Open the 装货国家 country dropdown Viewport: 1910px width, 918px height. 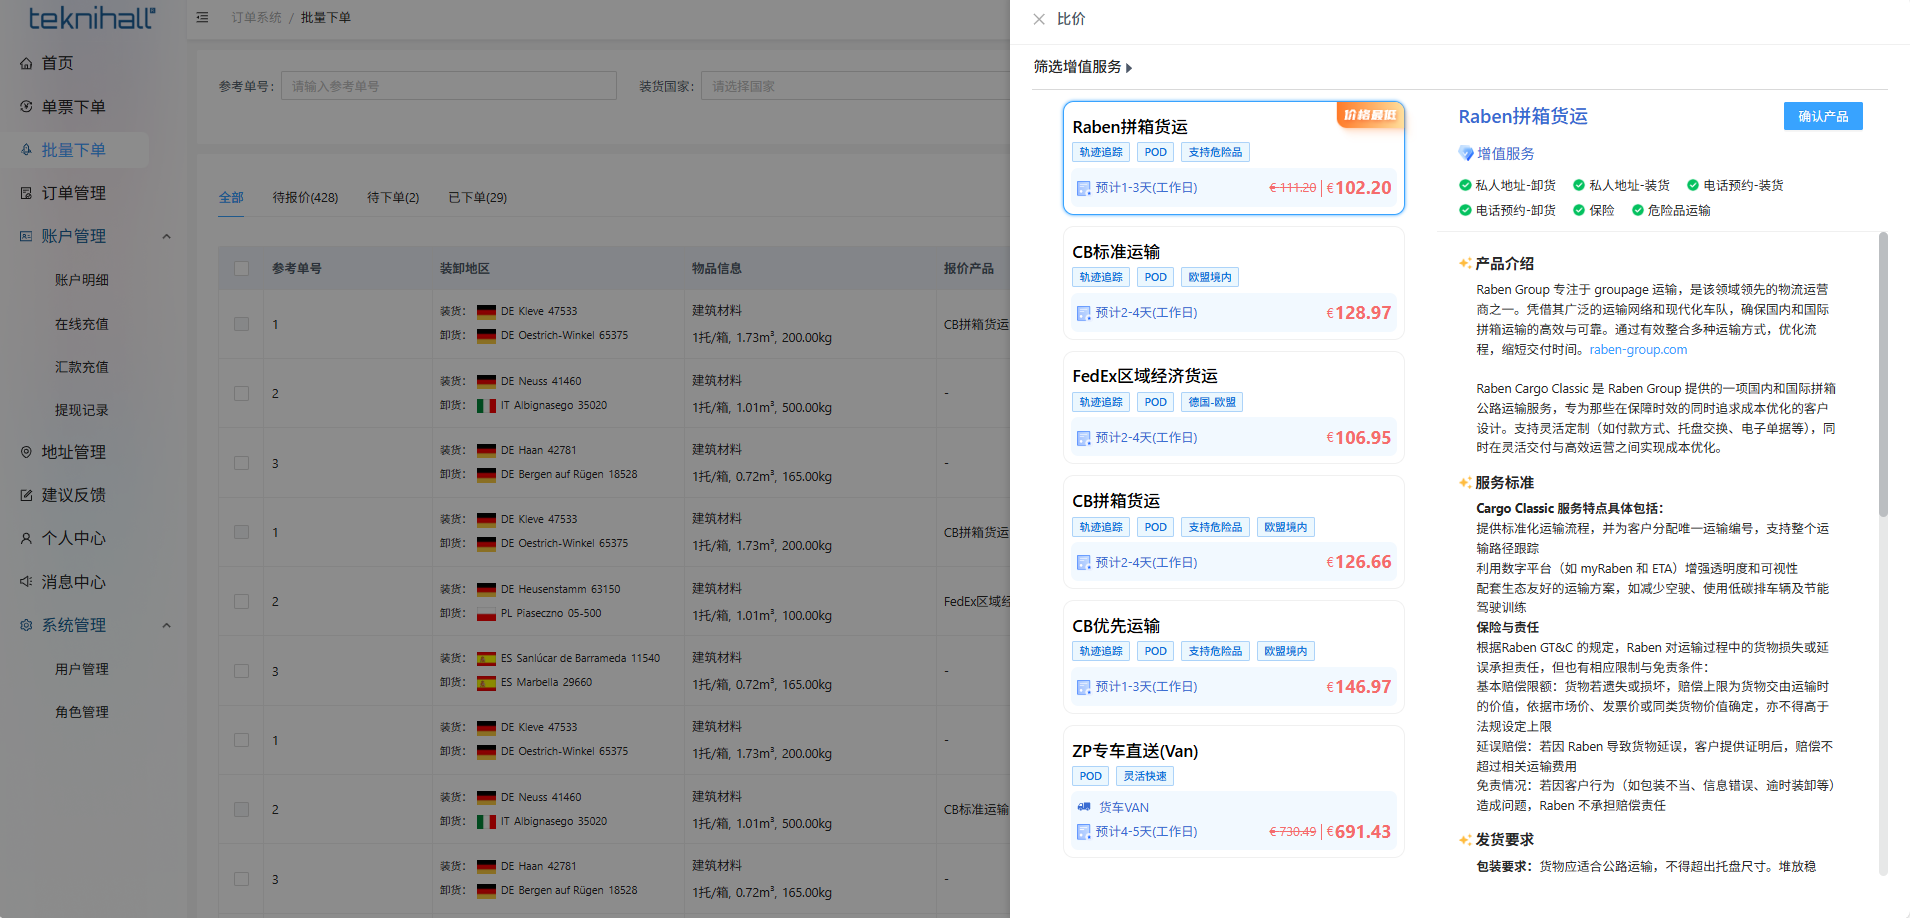pyautogui.click(x=855, y=86)
